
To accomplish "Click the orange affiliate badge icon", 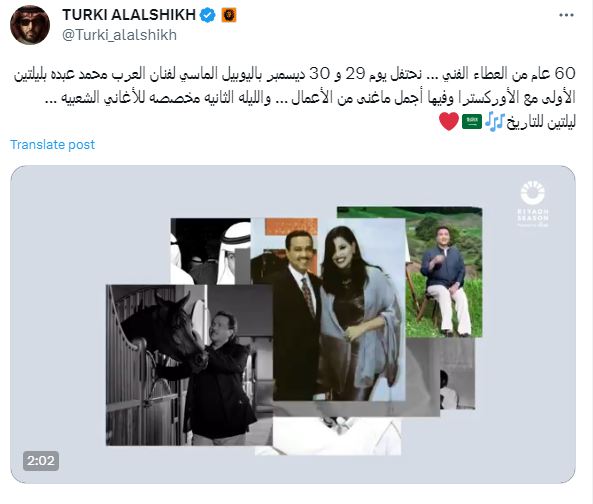I will click(229, 15).
